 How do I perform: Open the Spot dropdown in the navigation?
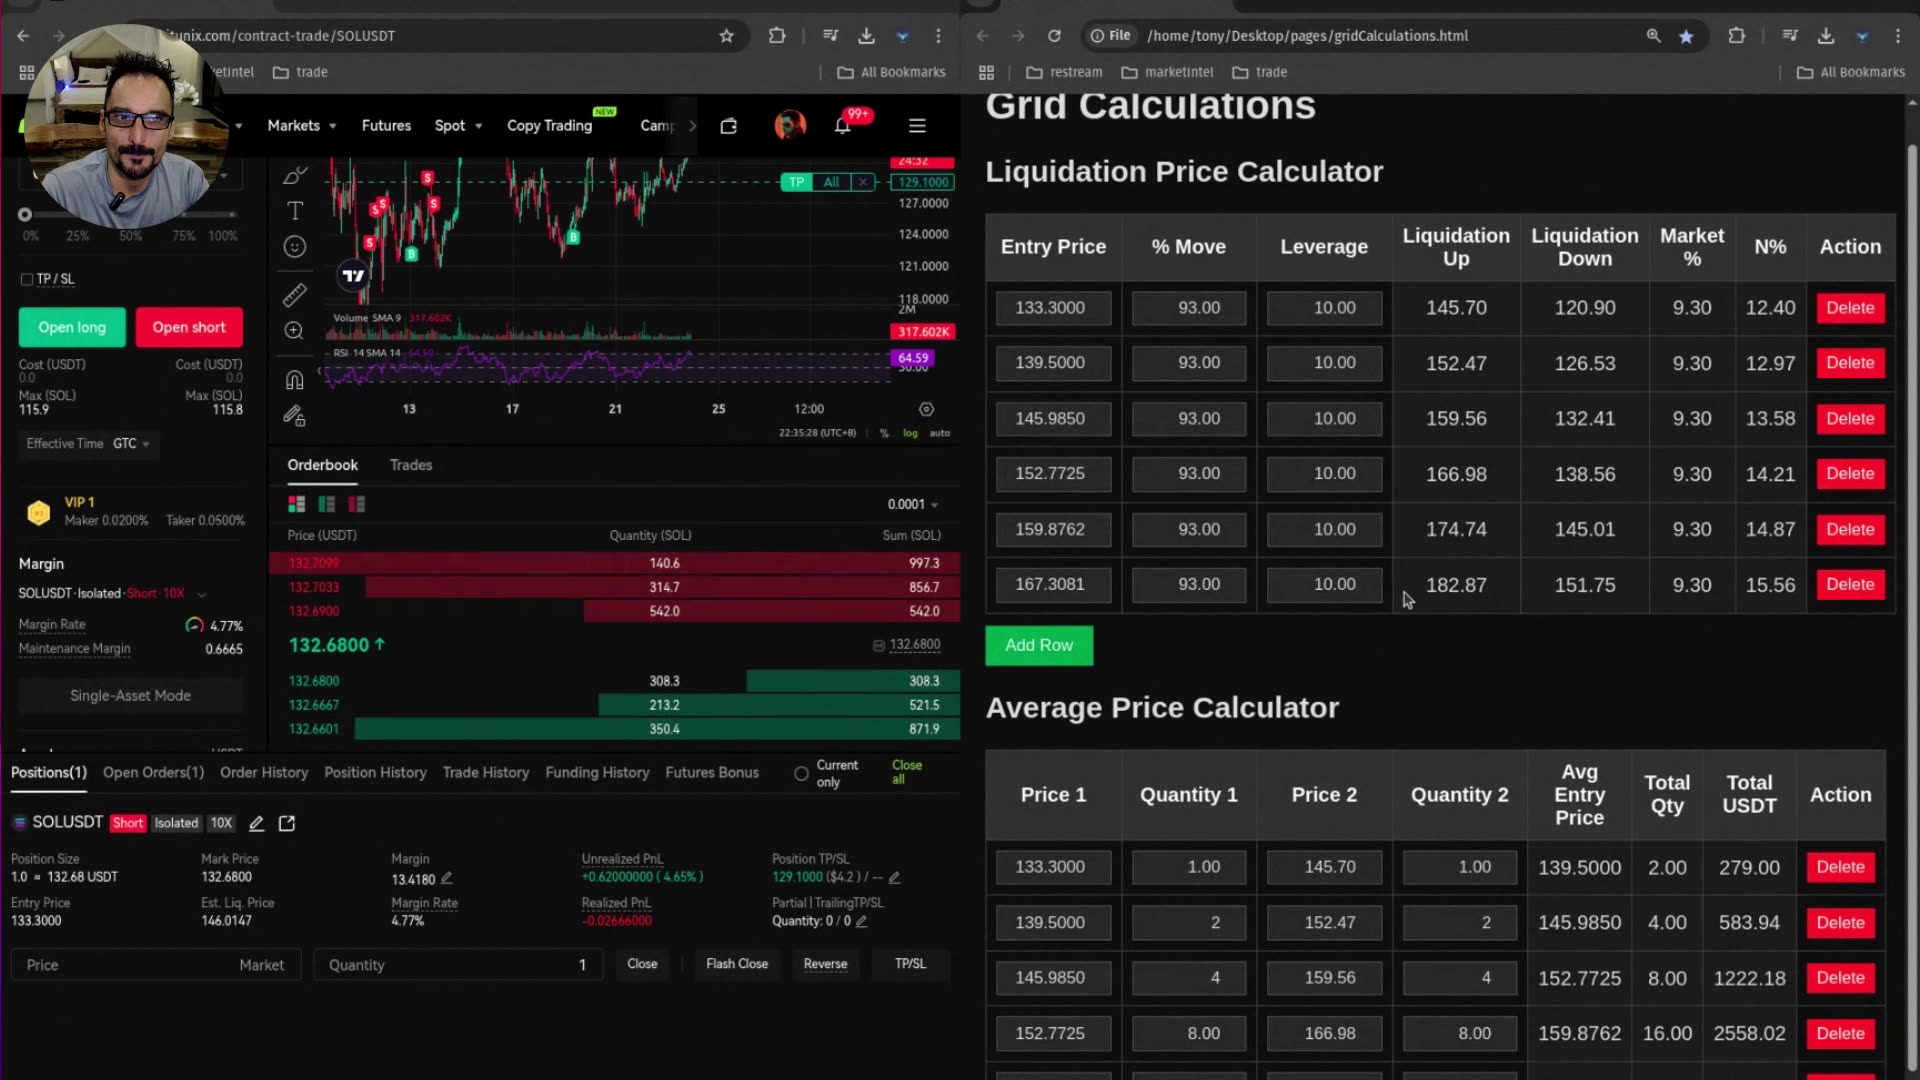458,125
